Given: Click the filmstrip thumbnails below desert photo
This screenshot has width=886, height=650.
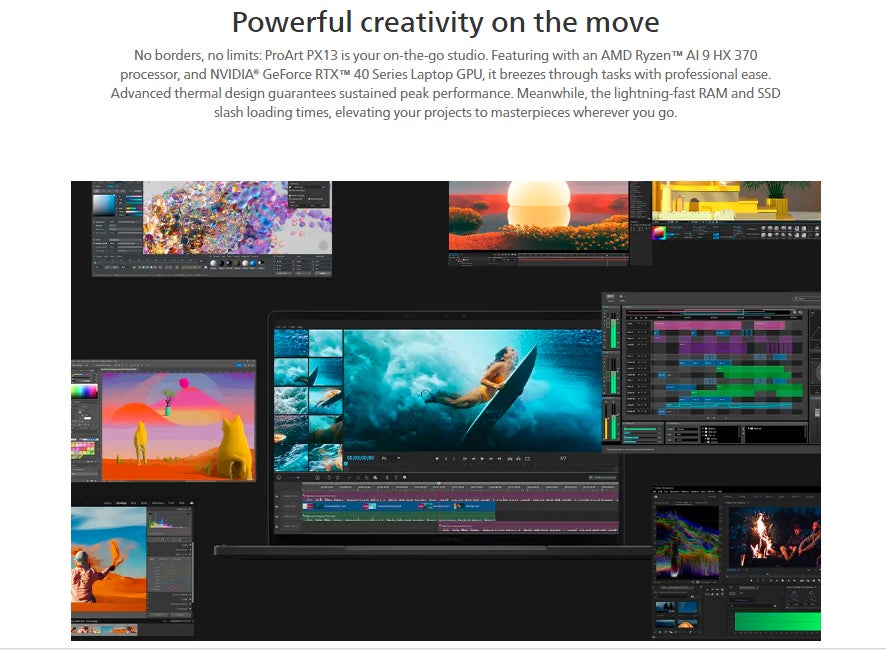Looking at the screenshot, I should (105, 629).
